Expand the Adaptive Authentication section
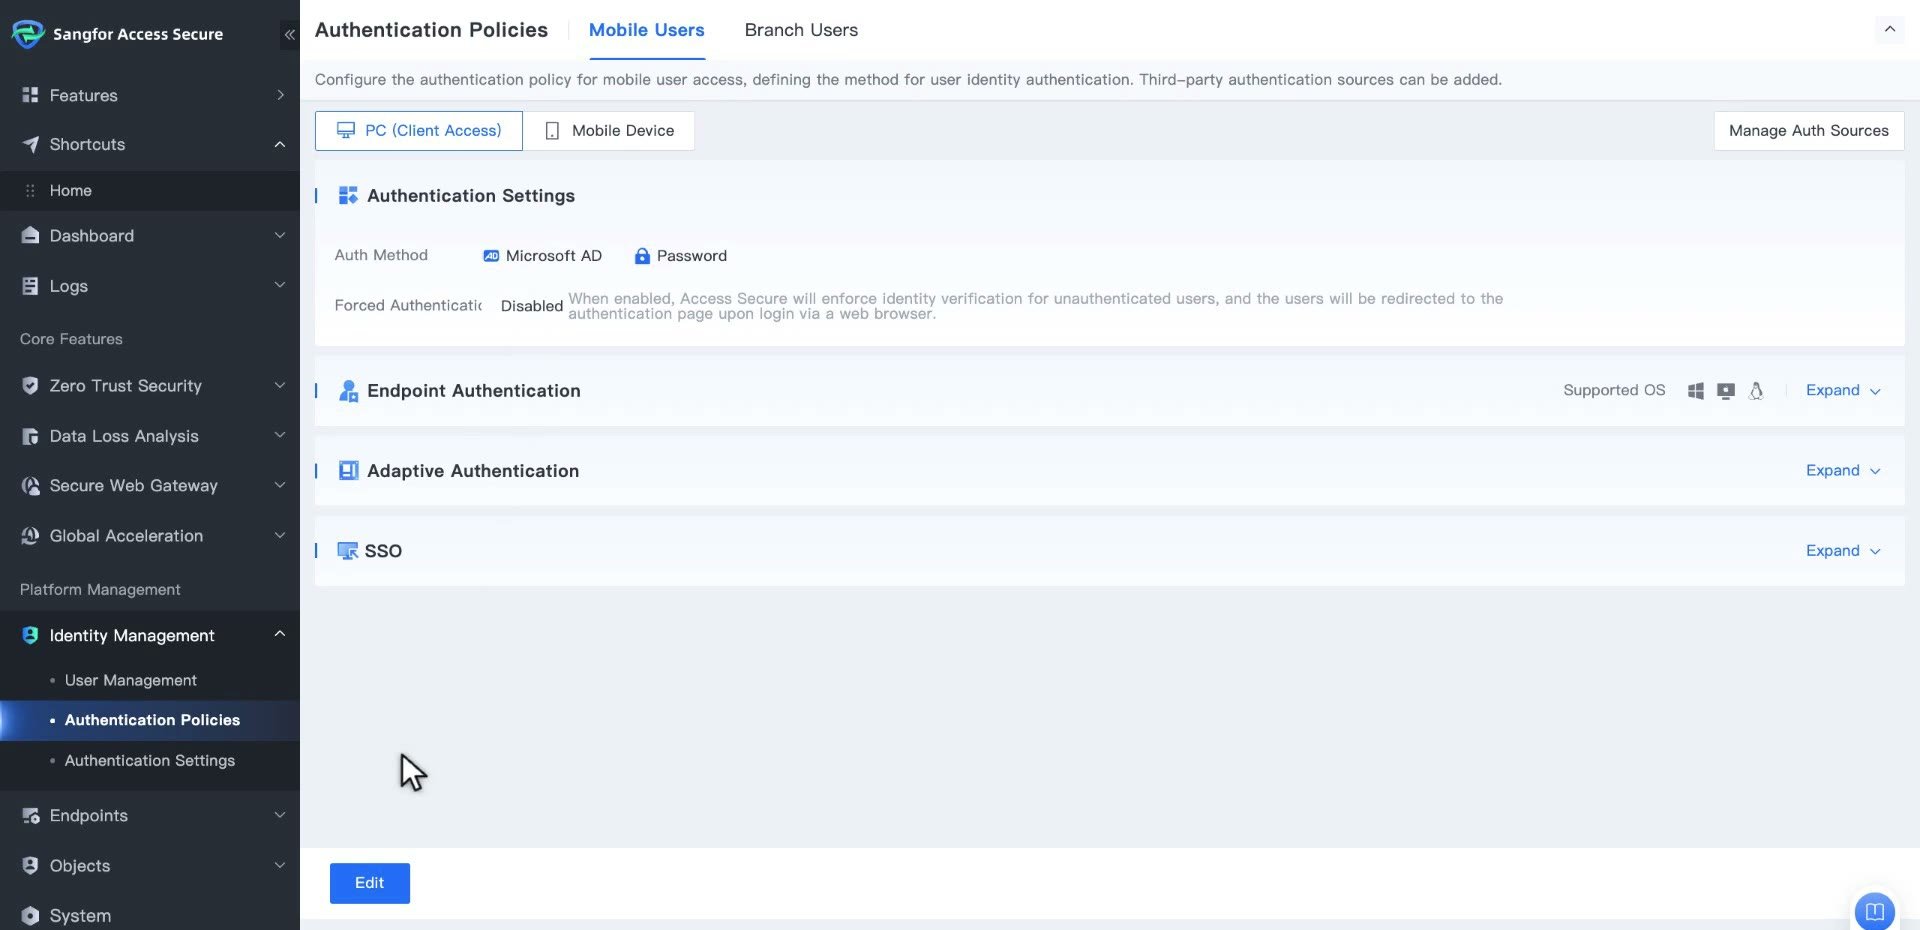The width and height of the screenshot is (1920, 930). click(1843, 471)
